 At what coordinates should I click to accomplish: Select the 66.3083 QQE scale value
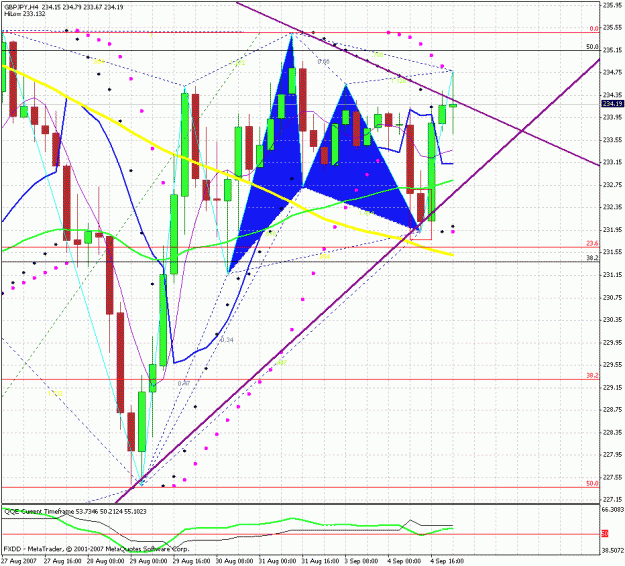coord(613,510)
